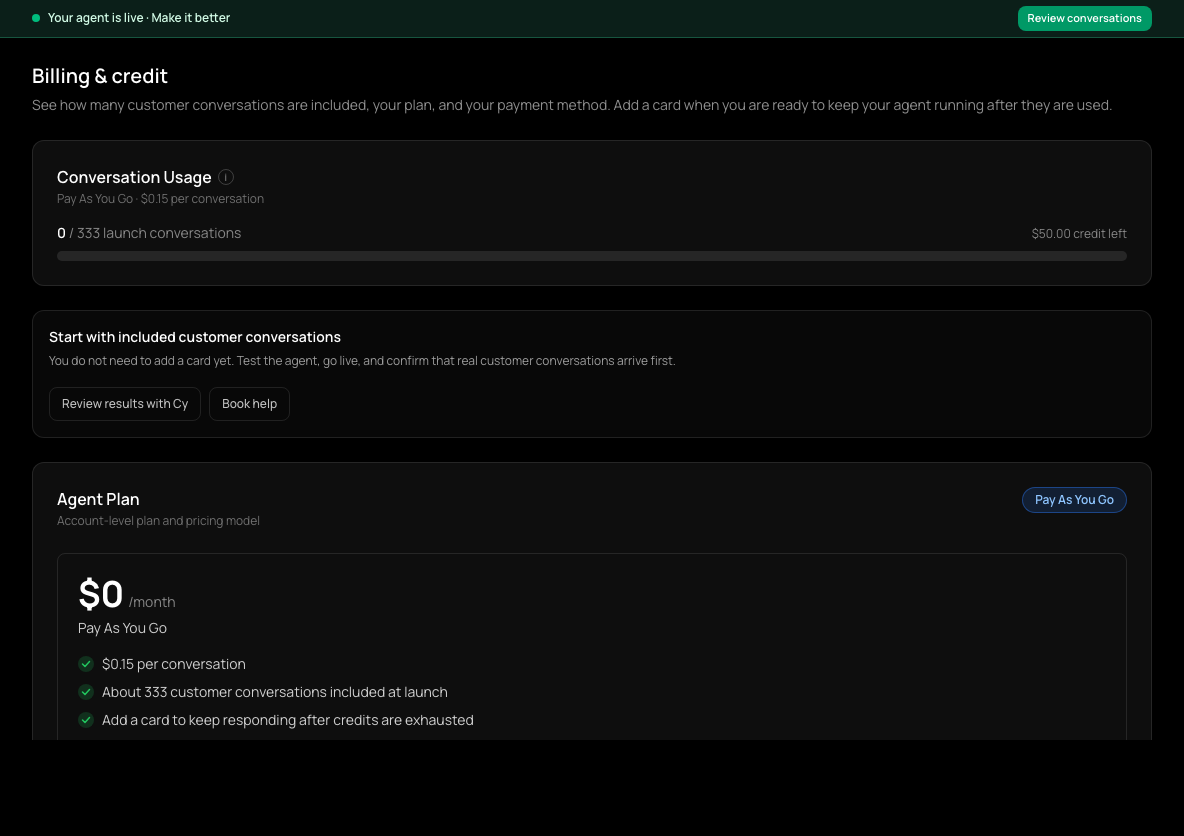1184x836 pixels.
Task: Click the conversation usage progress bar
Action: 592,256
